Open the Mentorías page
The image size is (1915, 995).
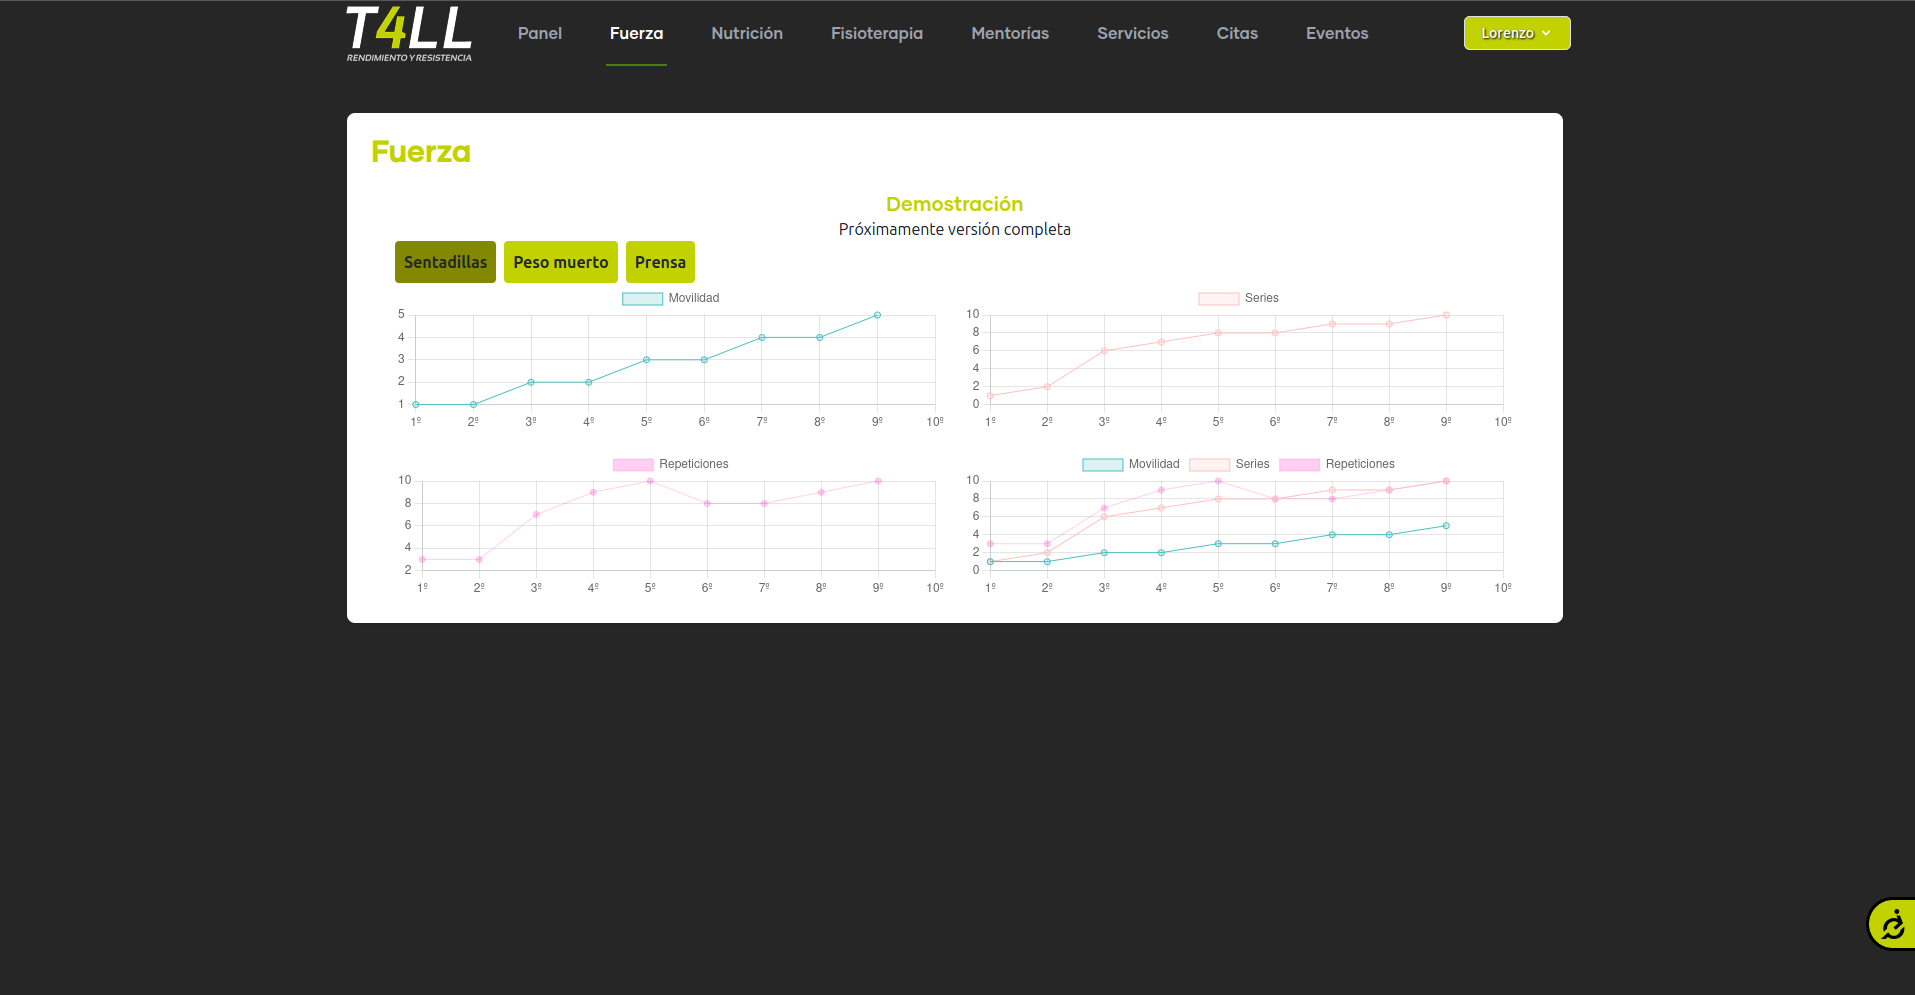[1010, 33]
